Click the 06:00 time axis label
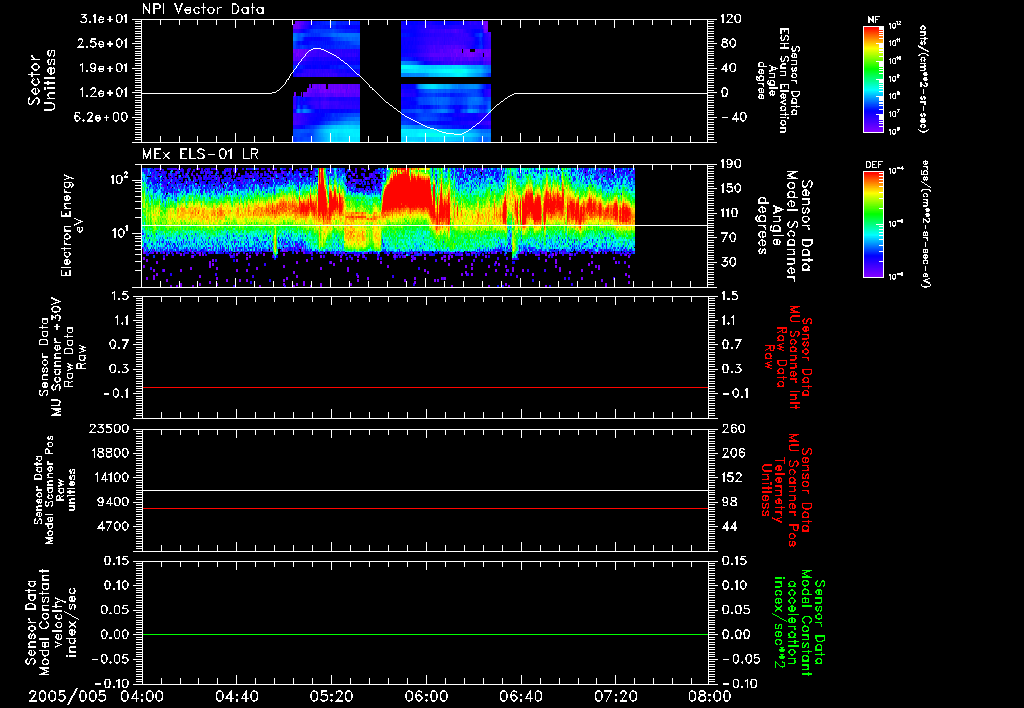The height and width of the screenshot is (708, 1024). [428, 695]
